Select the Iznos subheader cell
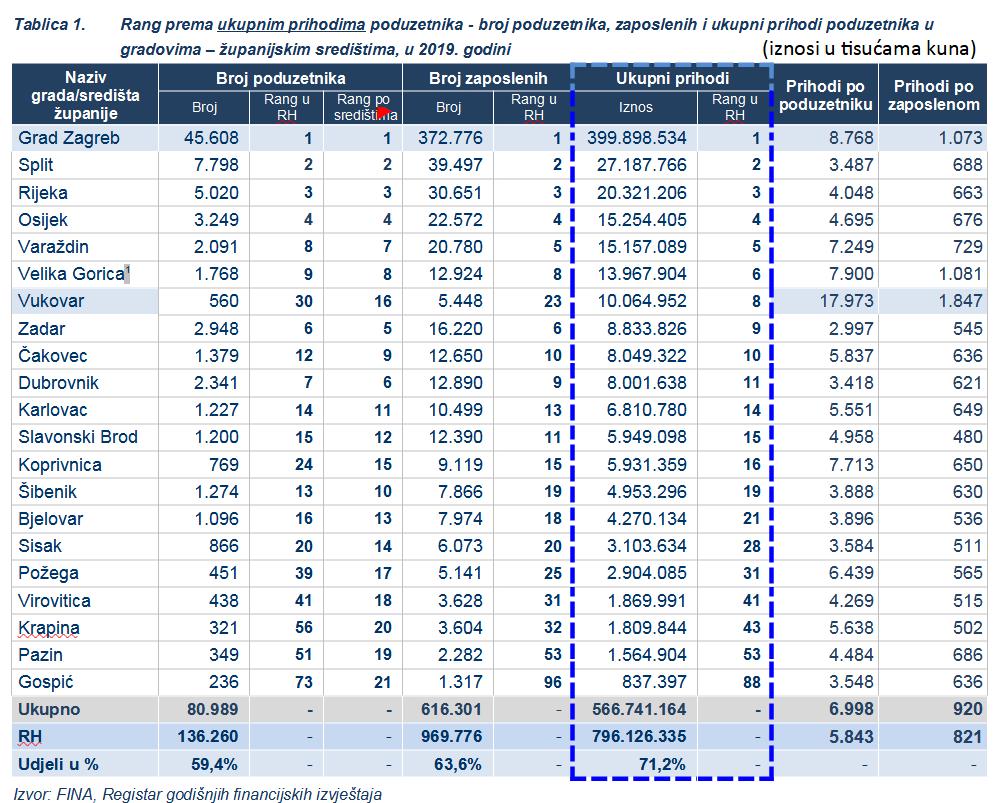The height and width of the screenshot is (803, 995). click(635, 107)
